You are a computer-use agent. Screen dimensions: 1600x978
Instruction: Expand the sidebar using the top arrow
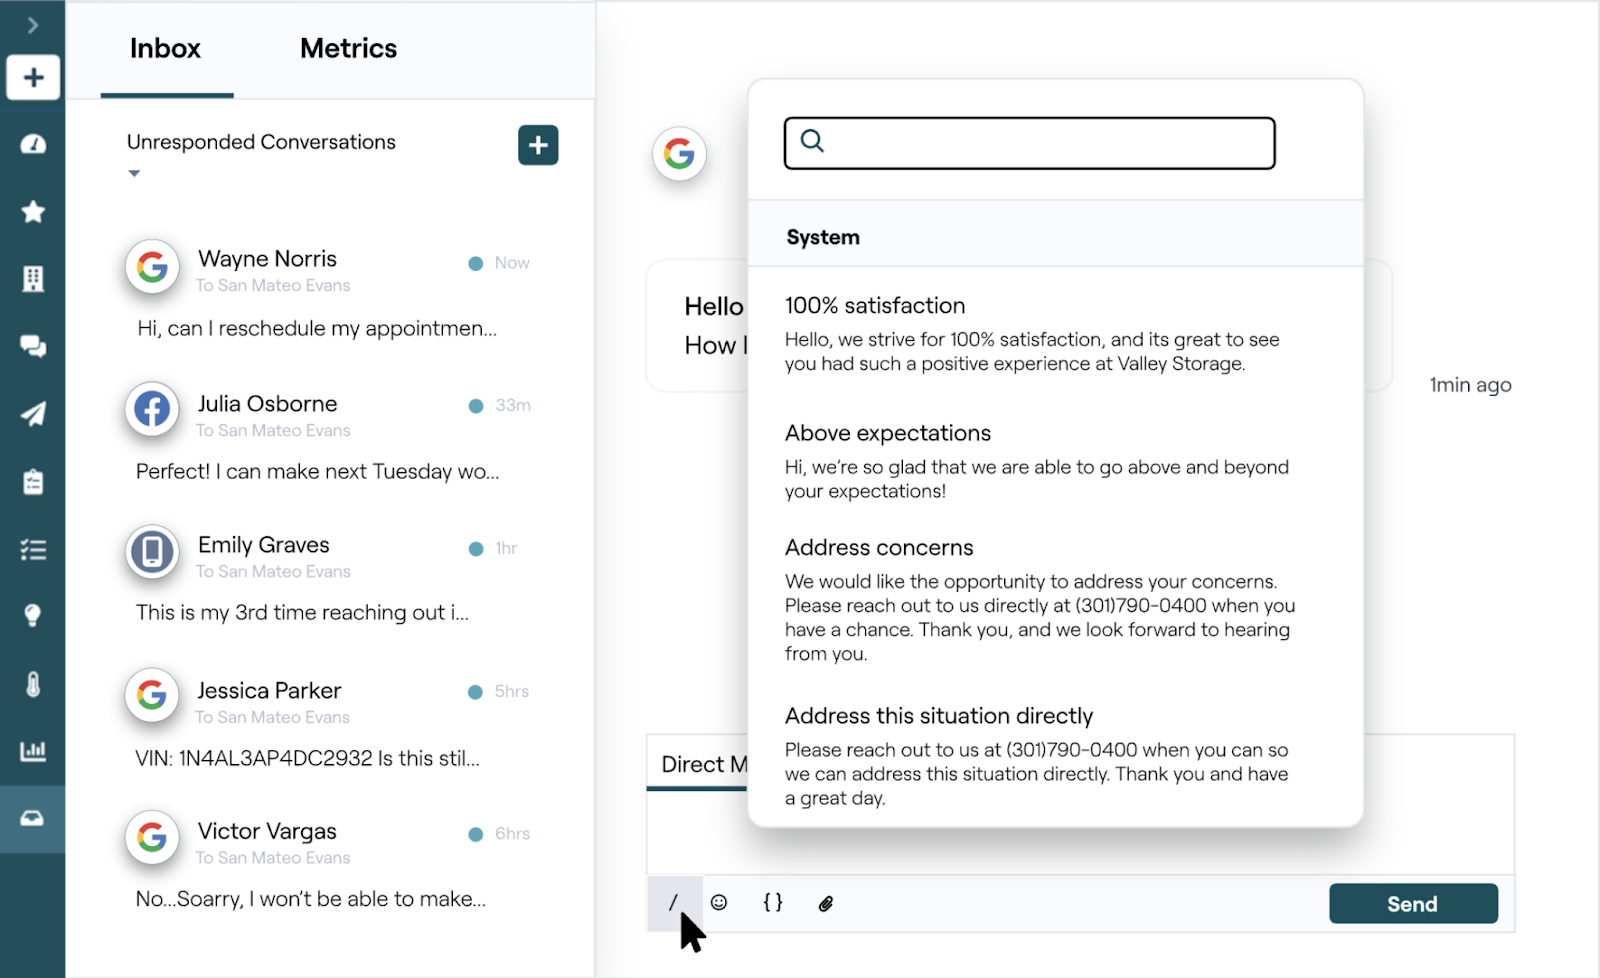33,25
